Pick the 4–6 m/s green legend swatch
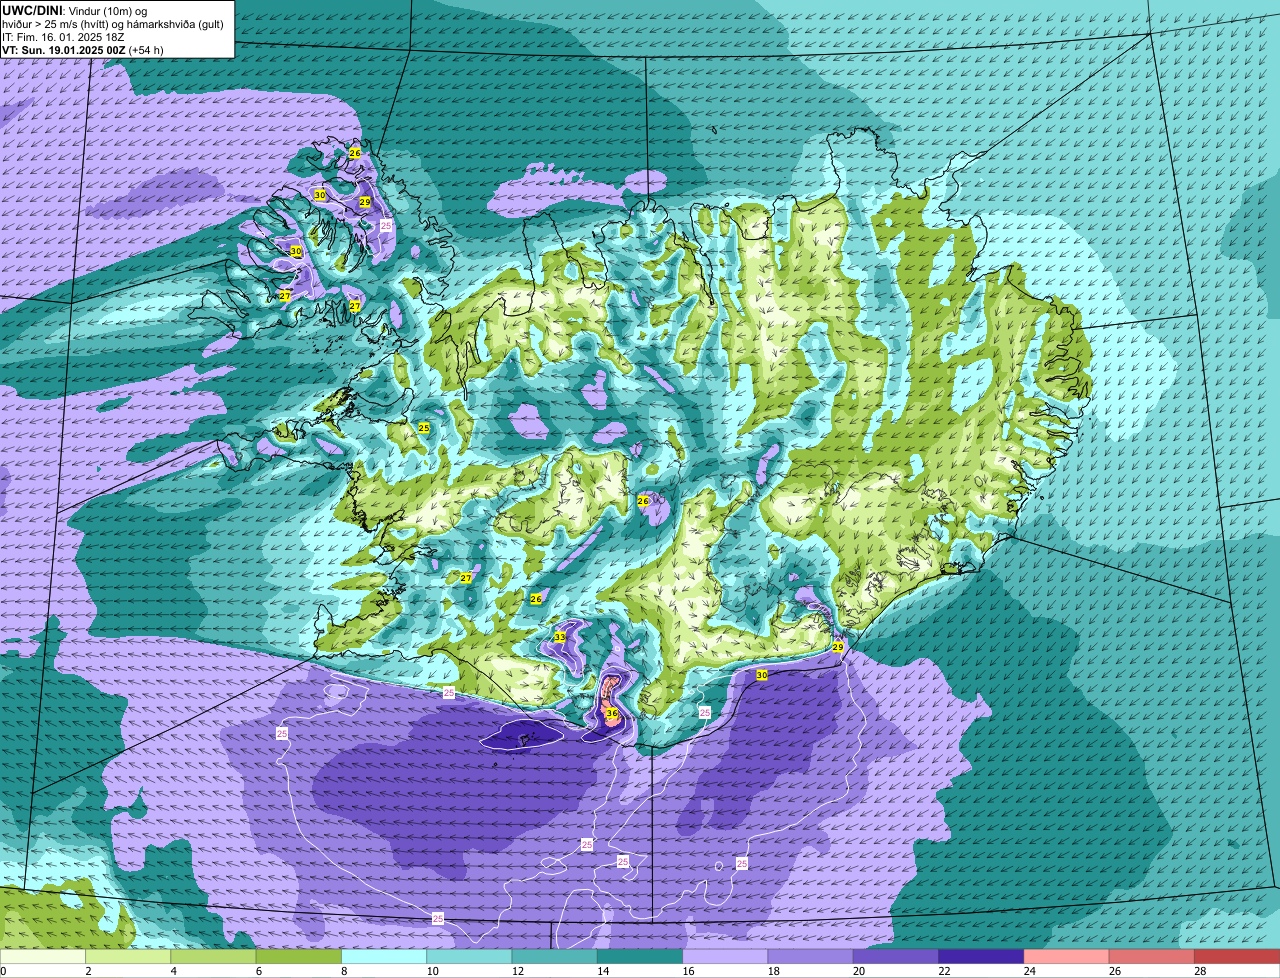The height and width of the screenshot is (978, 1280). tap(214, 956)
